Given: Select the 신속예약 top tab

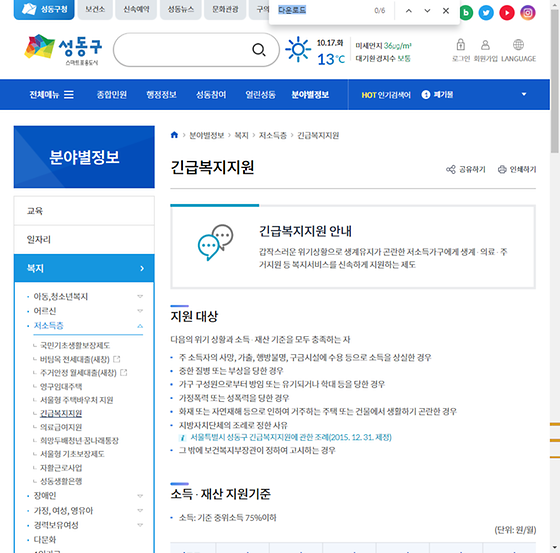Looking at the screenshot, I should [136, 10].
